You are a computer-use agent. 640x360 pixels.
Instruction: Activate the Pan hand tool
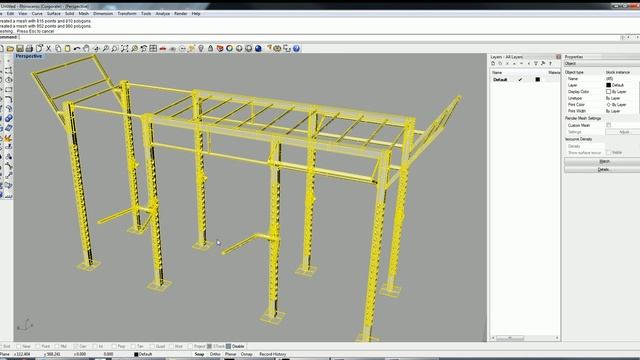[x=86, y=49]
